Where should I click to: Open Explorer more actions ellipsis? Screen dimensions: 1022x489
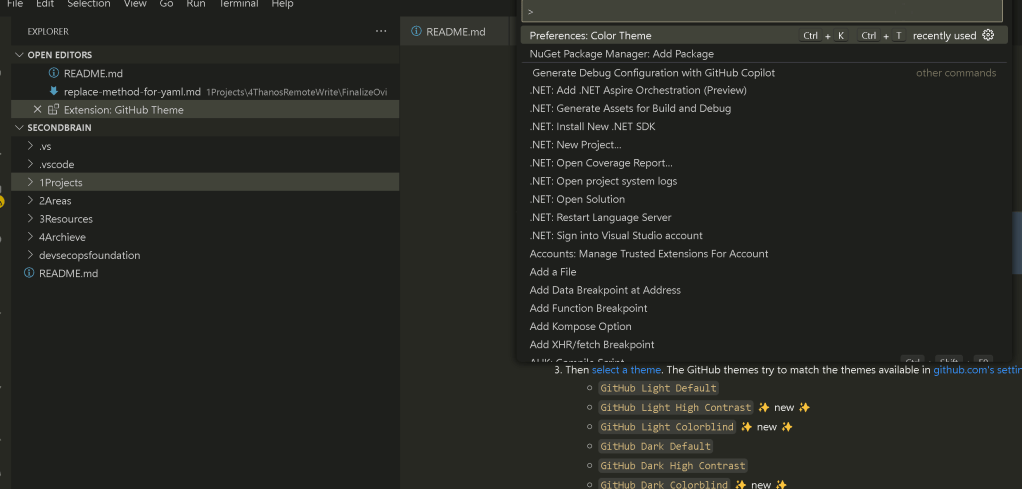click(381, 31)
